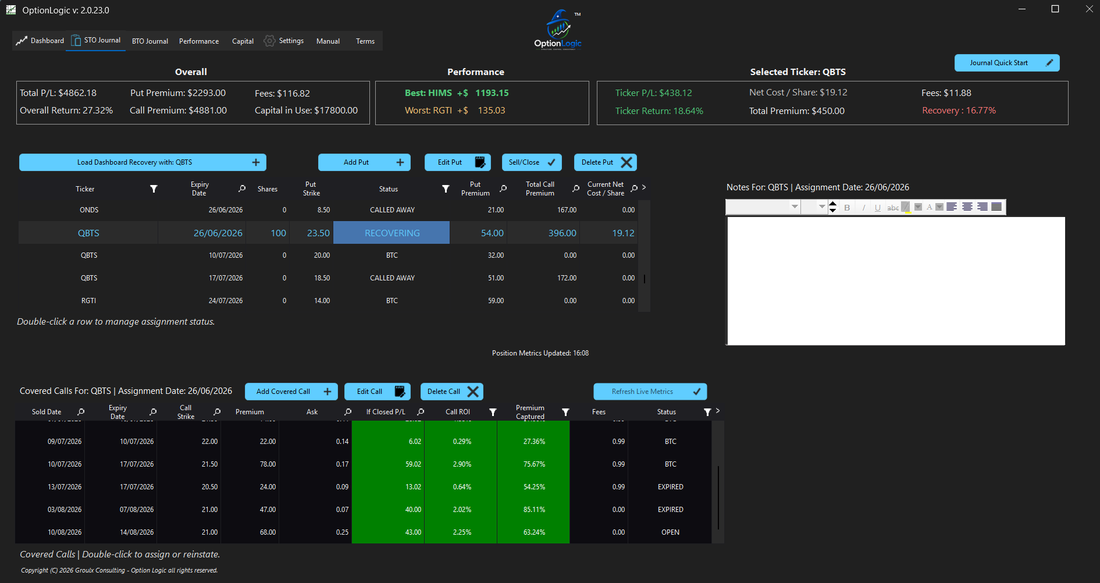Search the Put Premium column
The width and height of the screenshot is (1100, 583).
[503, 189]
